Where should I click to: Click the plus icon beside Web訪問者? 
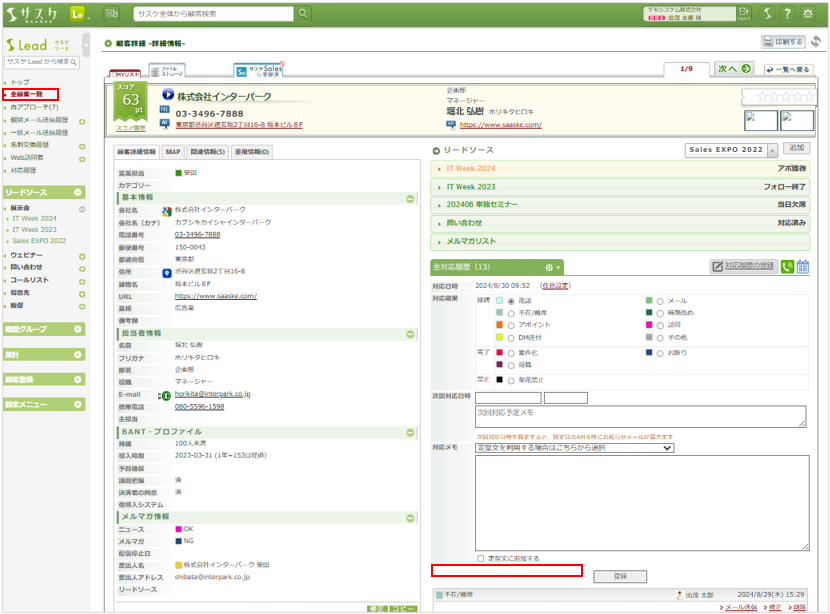click(82, 159)
